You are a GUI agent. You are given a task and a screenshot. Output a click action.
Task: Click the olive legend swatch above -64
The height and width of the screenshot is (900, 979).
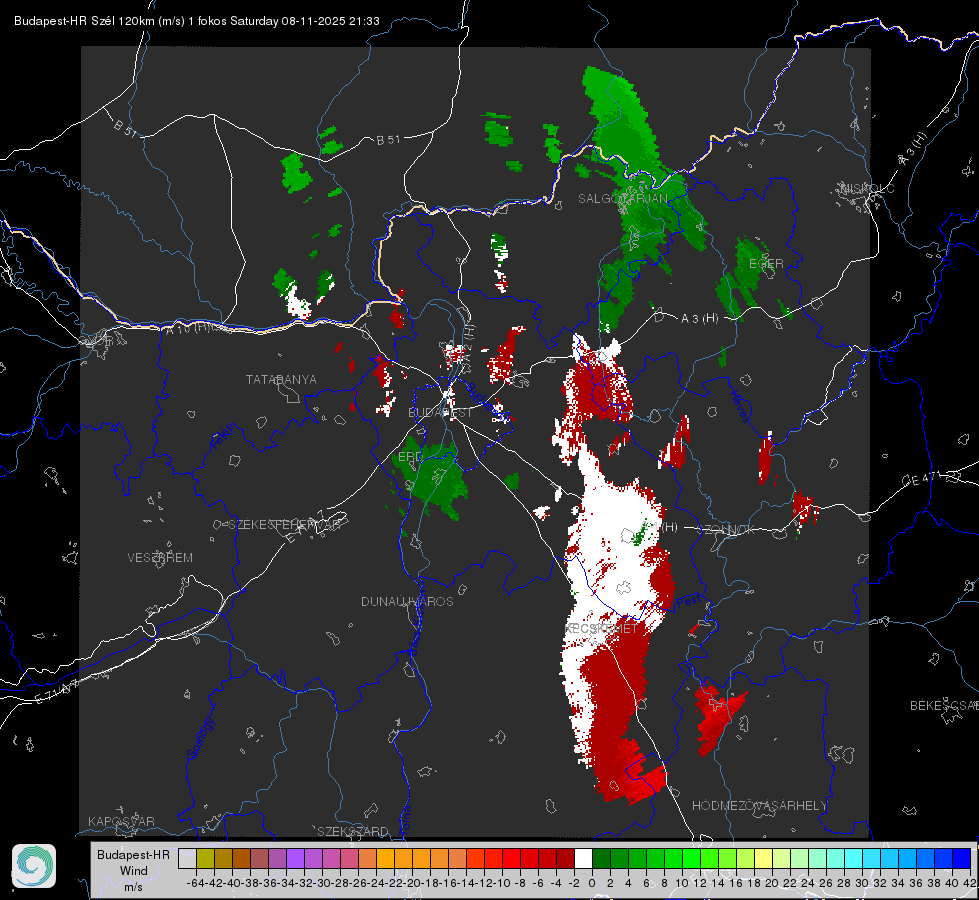(x=205, y=858)
